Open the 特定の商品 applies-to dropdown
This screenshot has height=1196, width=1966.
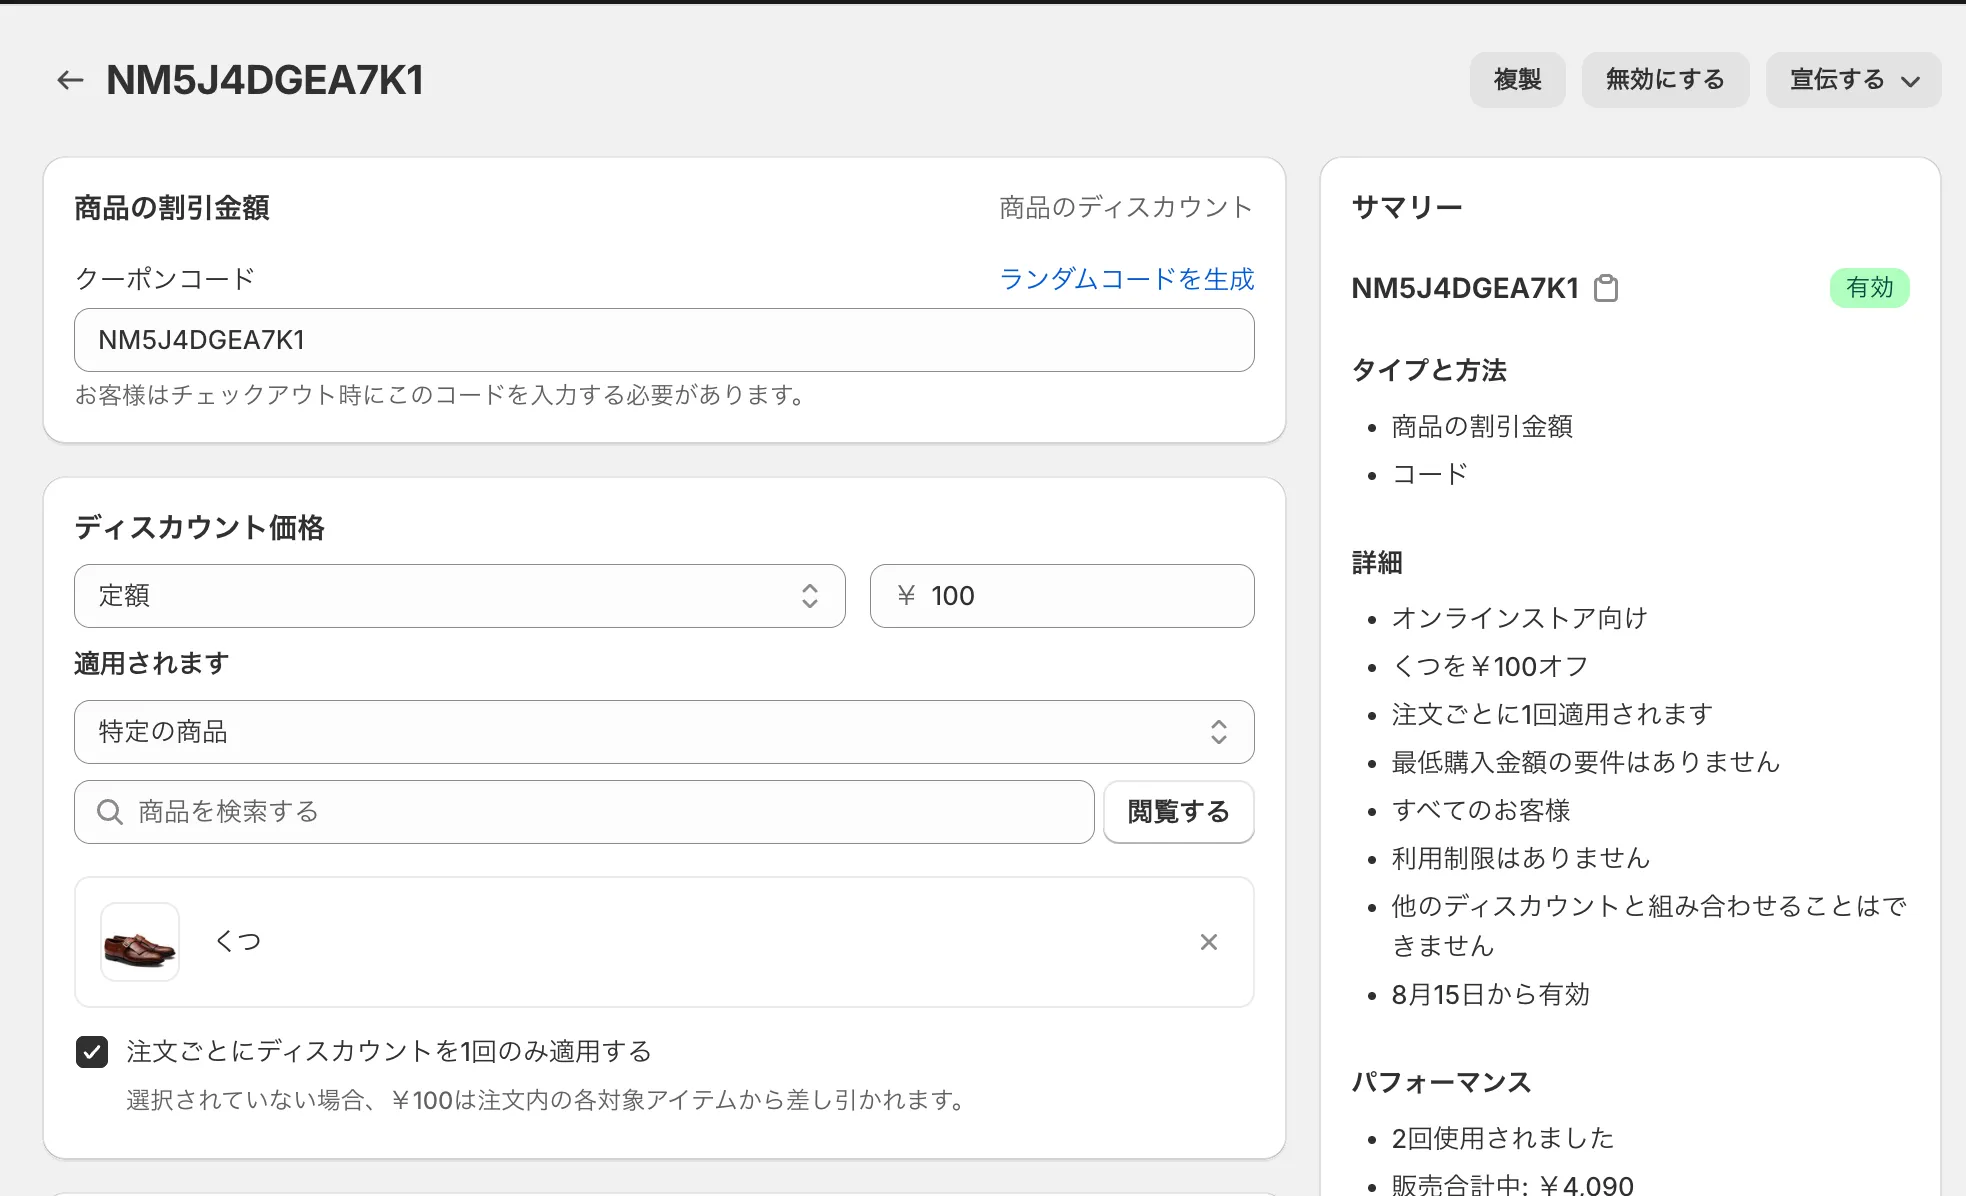point(640,732)
